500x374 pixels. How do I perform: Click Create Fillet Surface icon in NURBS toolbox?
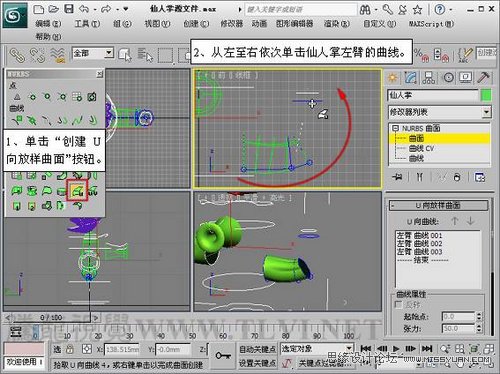click(x=77, y=206)
